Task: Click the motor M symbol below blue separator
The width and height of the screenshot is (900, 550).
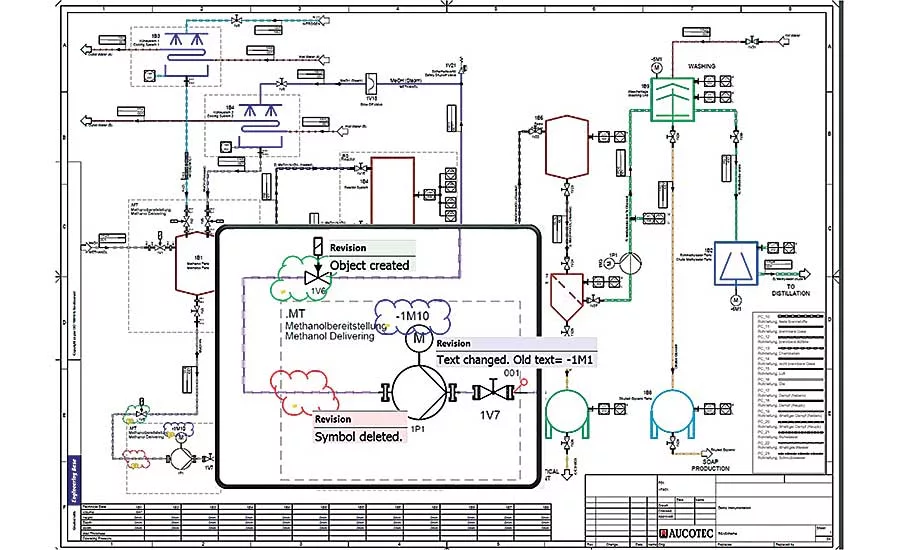Action: (x=735, y=300)
